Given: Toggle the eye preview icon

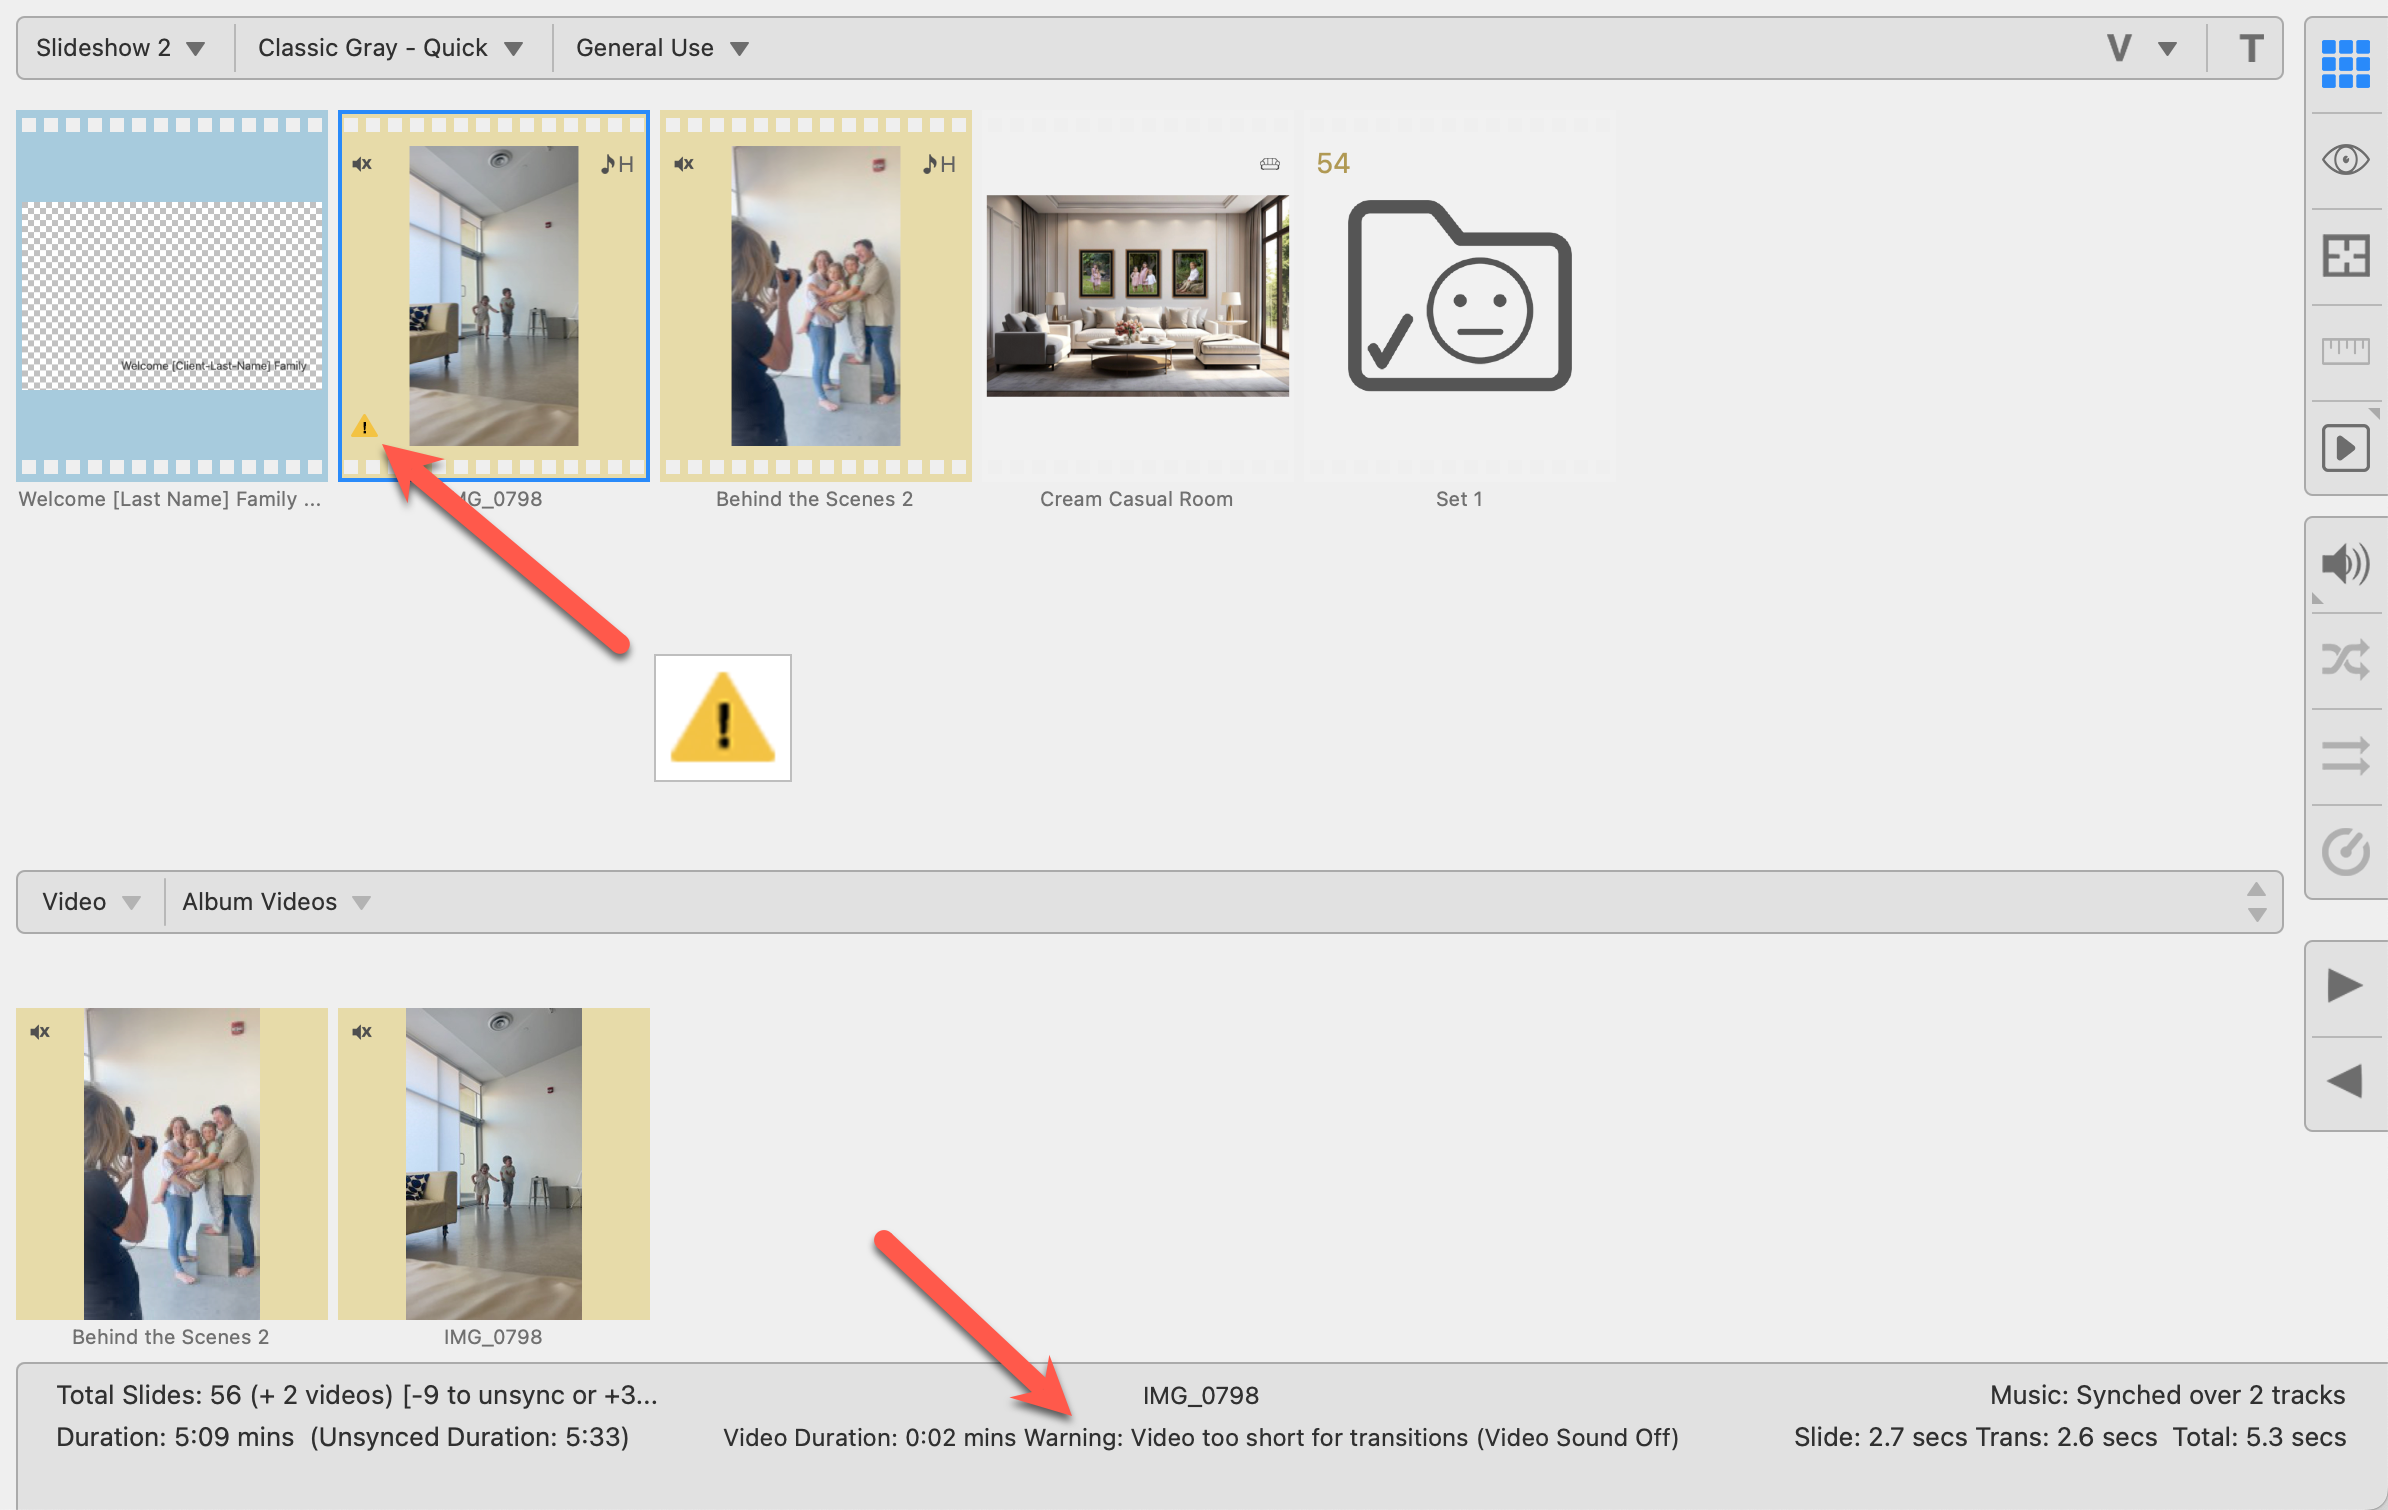Looking at the screenshot, I should pos(2345,160).
